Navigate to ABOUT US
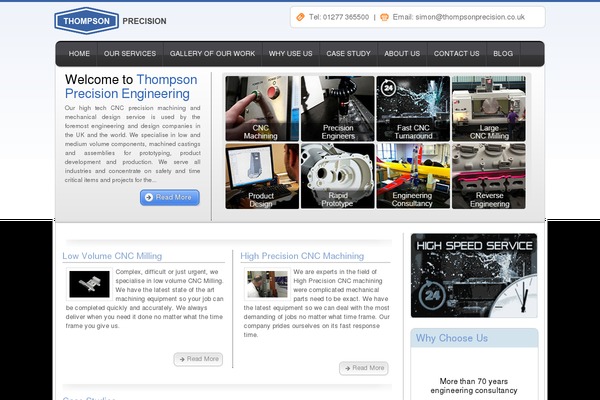The image size is (600, 400). (402, 54)
